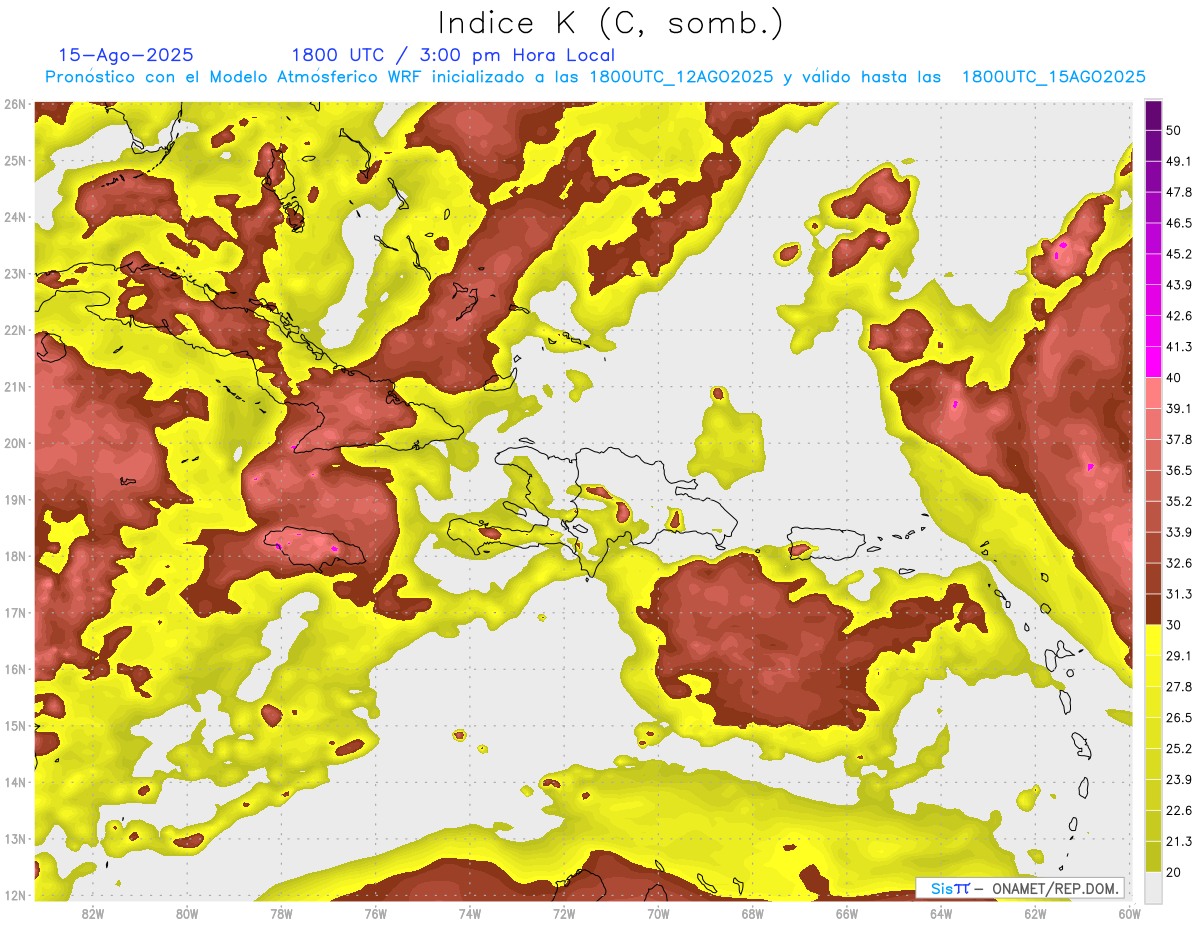
Task: Click the "16N" latitude label
Action: click(x=15, y=669)
